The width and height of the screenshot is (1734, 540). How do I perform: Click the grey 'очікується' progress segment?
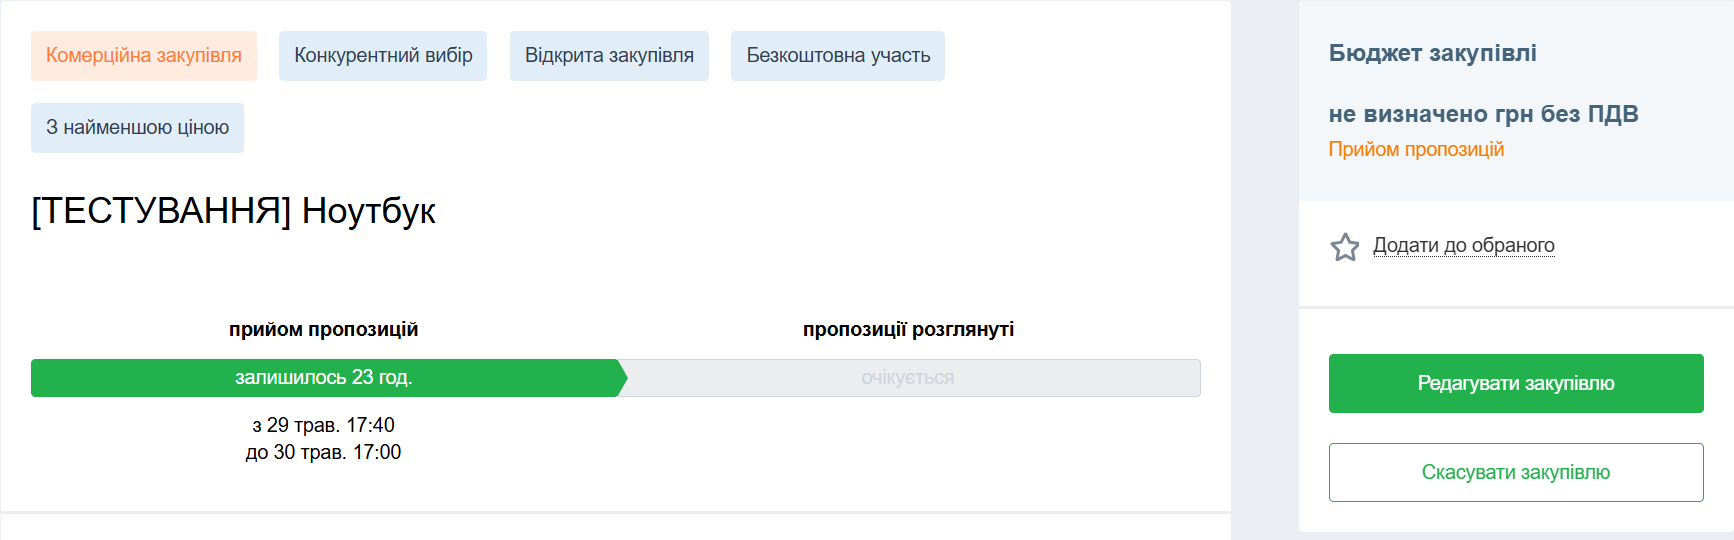click(x=908, y=378)
